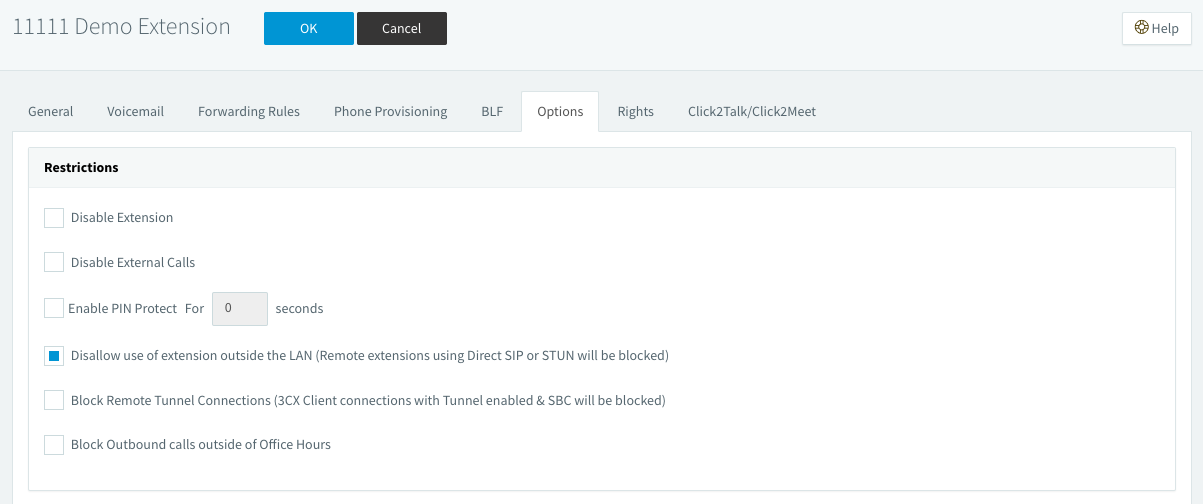Switch to the Voicemail tab
Viewport: 1203px width, 504px height.
(x=135, y=111)
